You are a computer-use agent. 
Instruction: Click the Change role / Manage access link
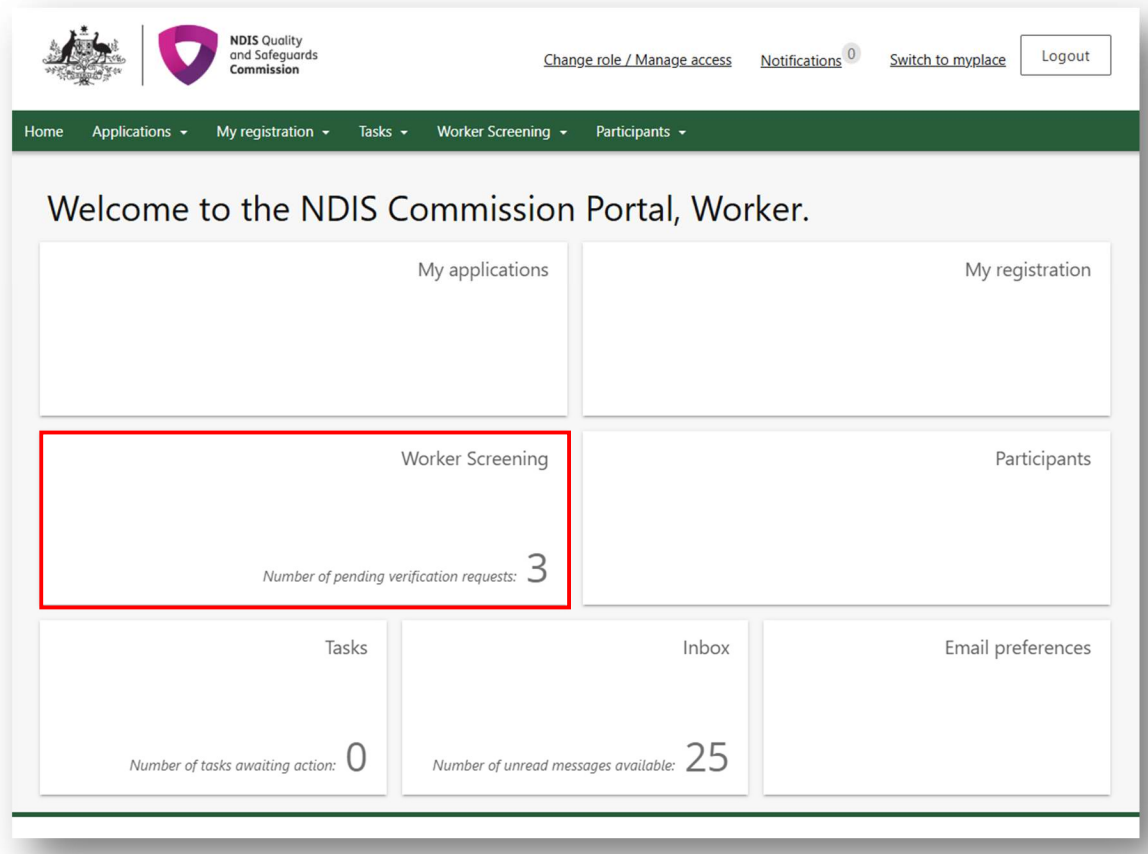[x=637, y=59]
